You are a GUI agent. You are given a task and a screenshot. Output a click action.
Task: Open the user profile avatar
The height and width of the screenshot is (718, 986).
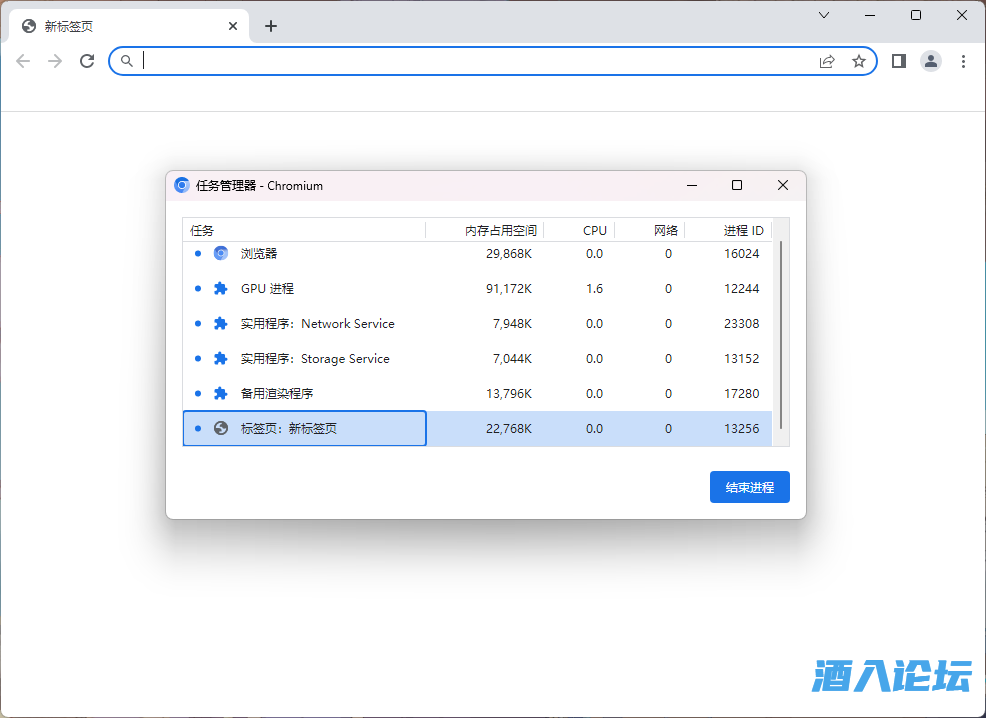pyautogui.click(x=931, y=61)
